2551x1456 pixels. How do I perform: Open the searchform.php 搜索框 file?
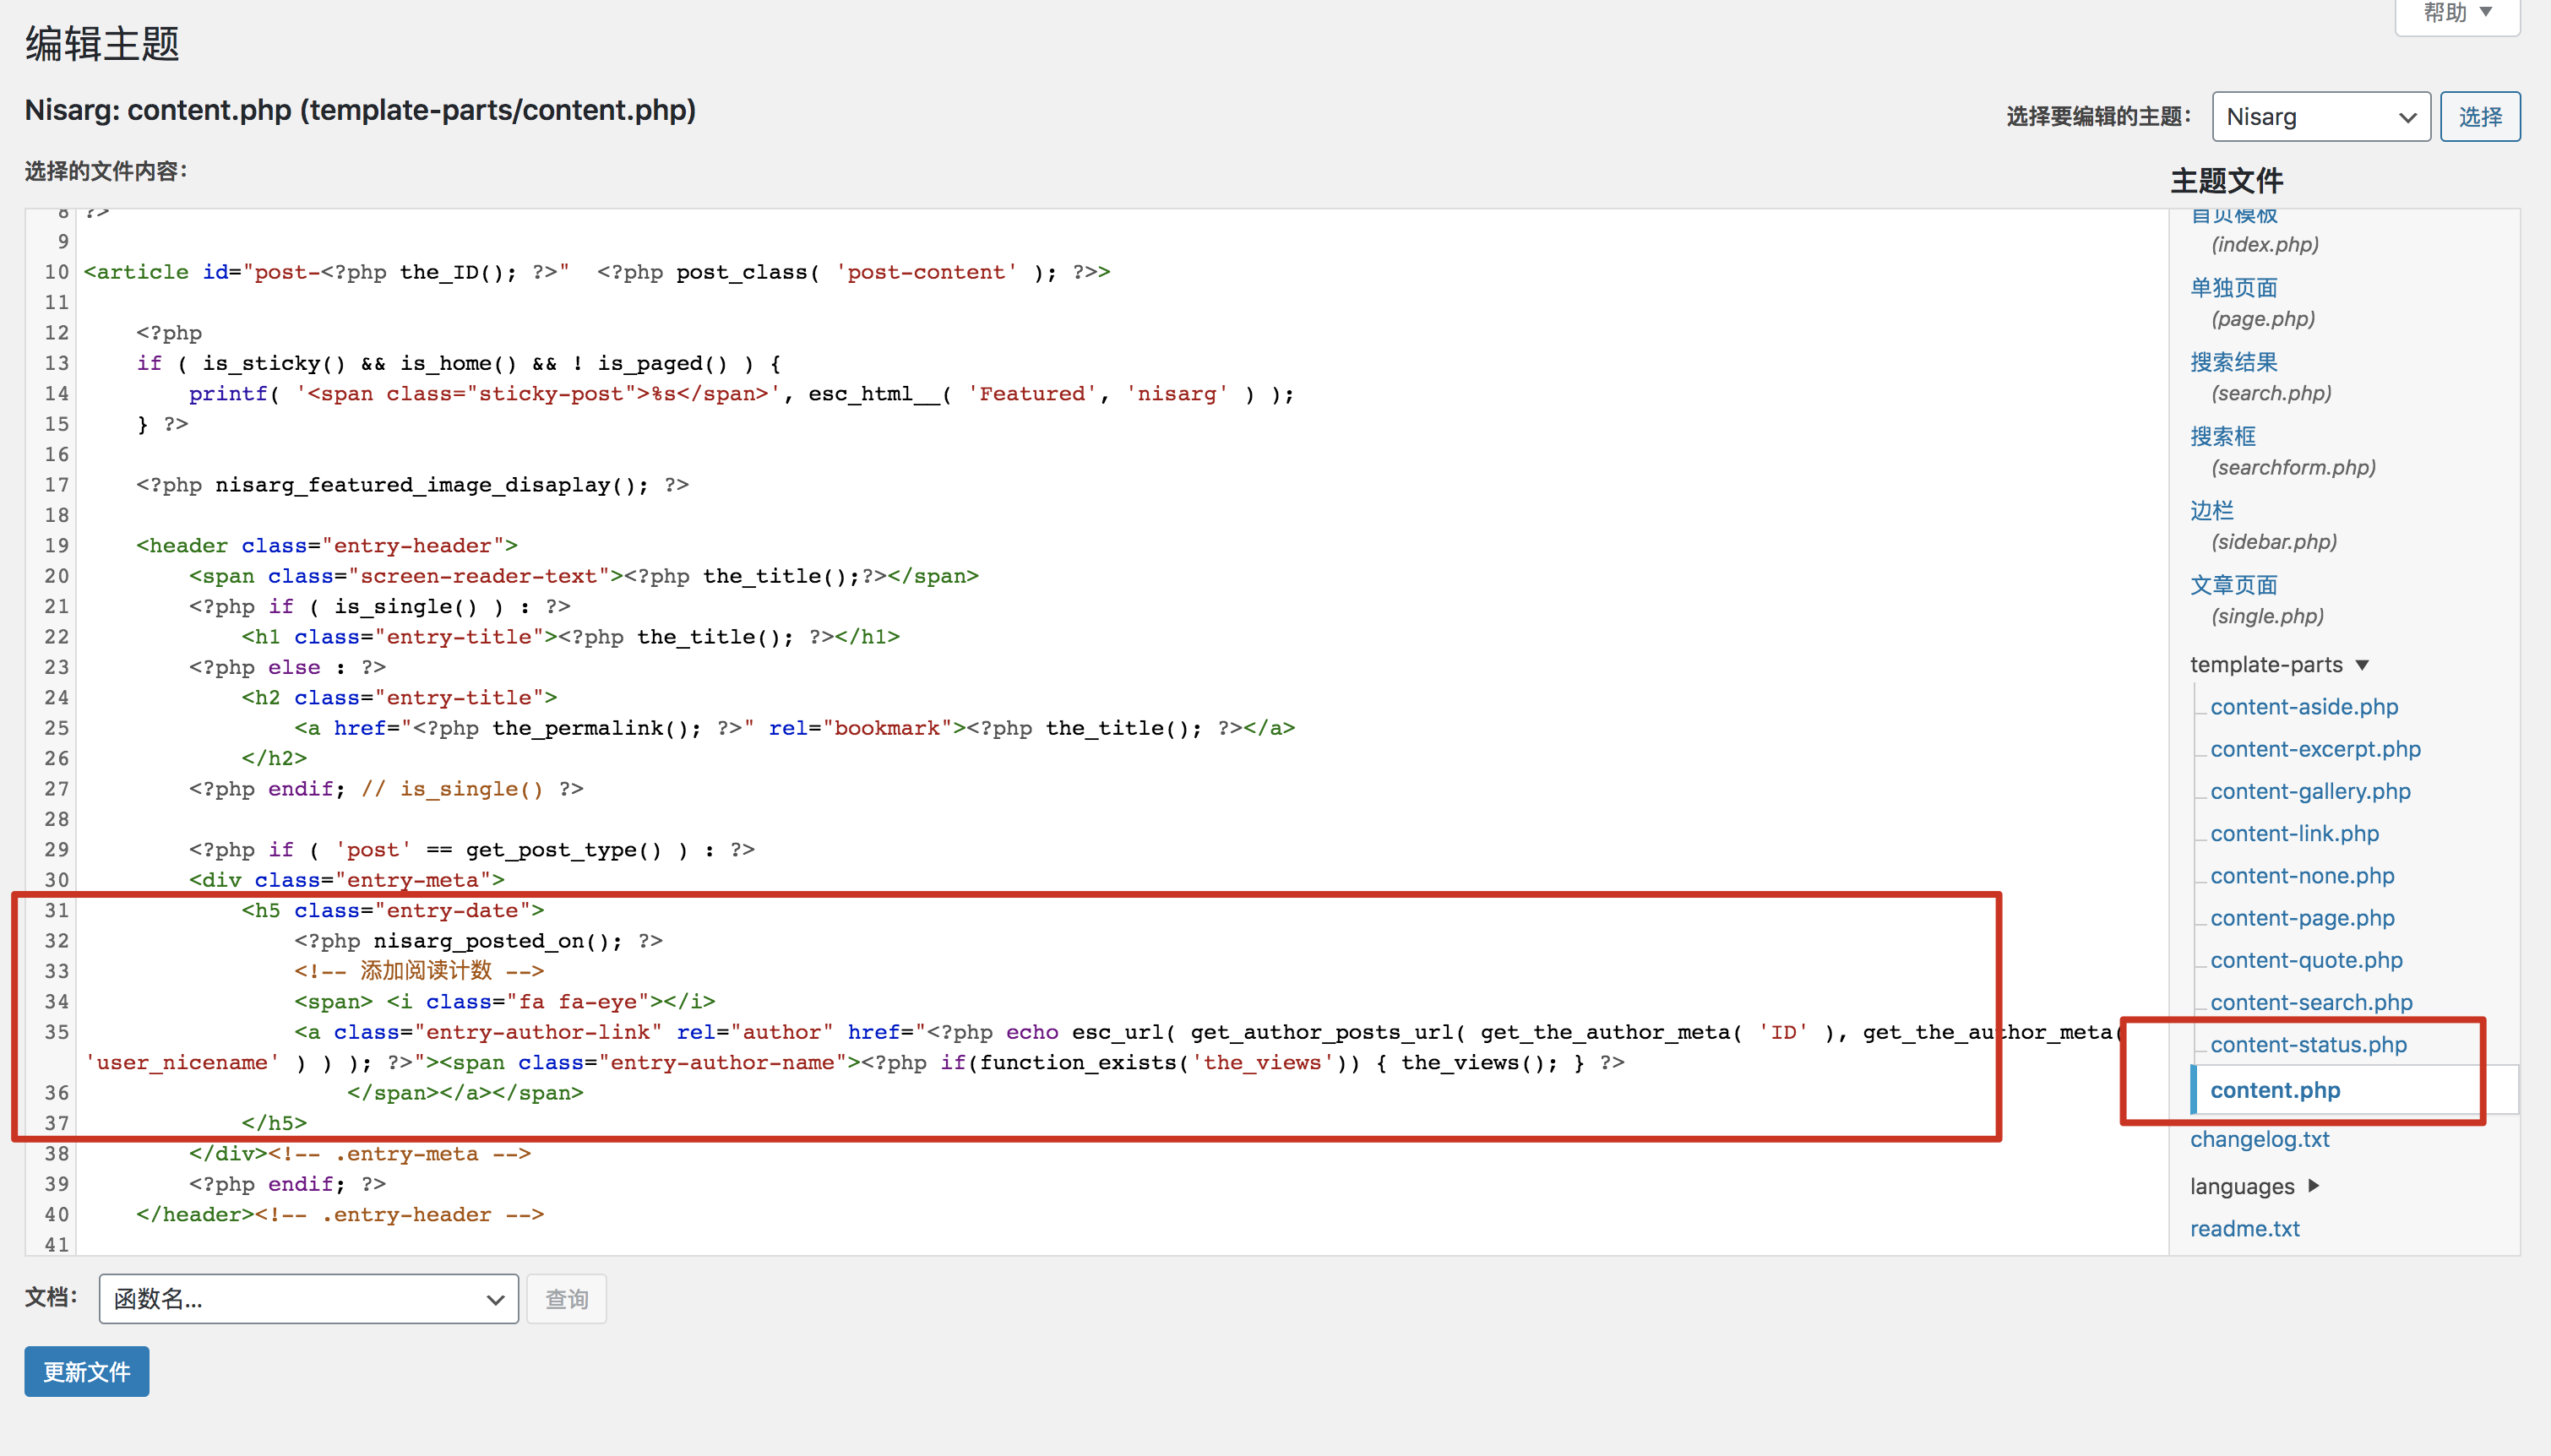[2223, 435]
